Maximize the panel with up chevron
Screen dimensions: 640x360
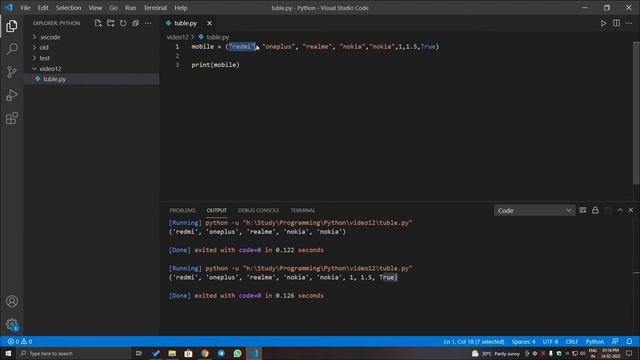tap(620, 210)
